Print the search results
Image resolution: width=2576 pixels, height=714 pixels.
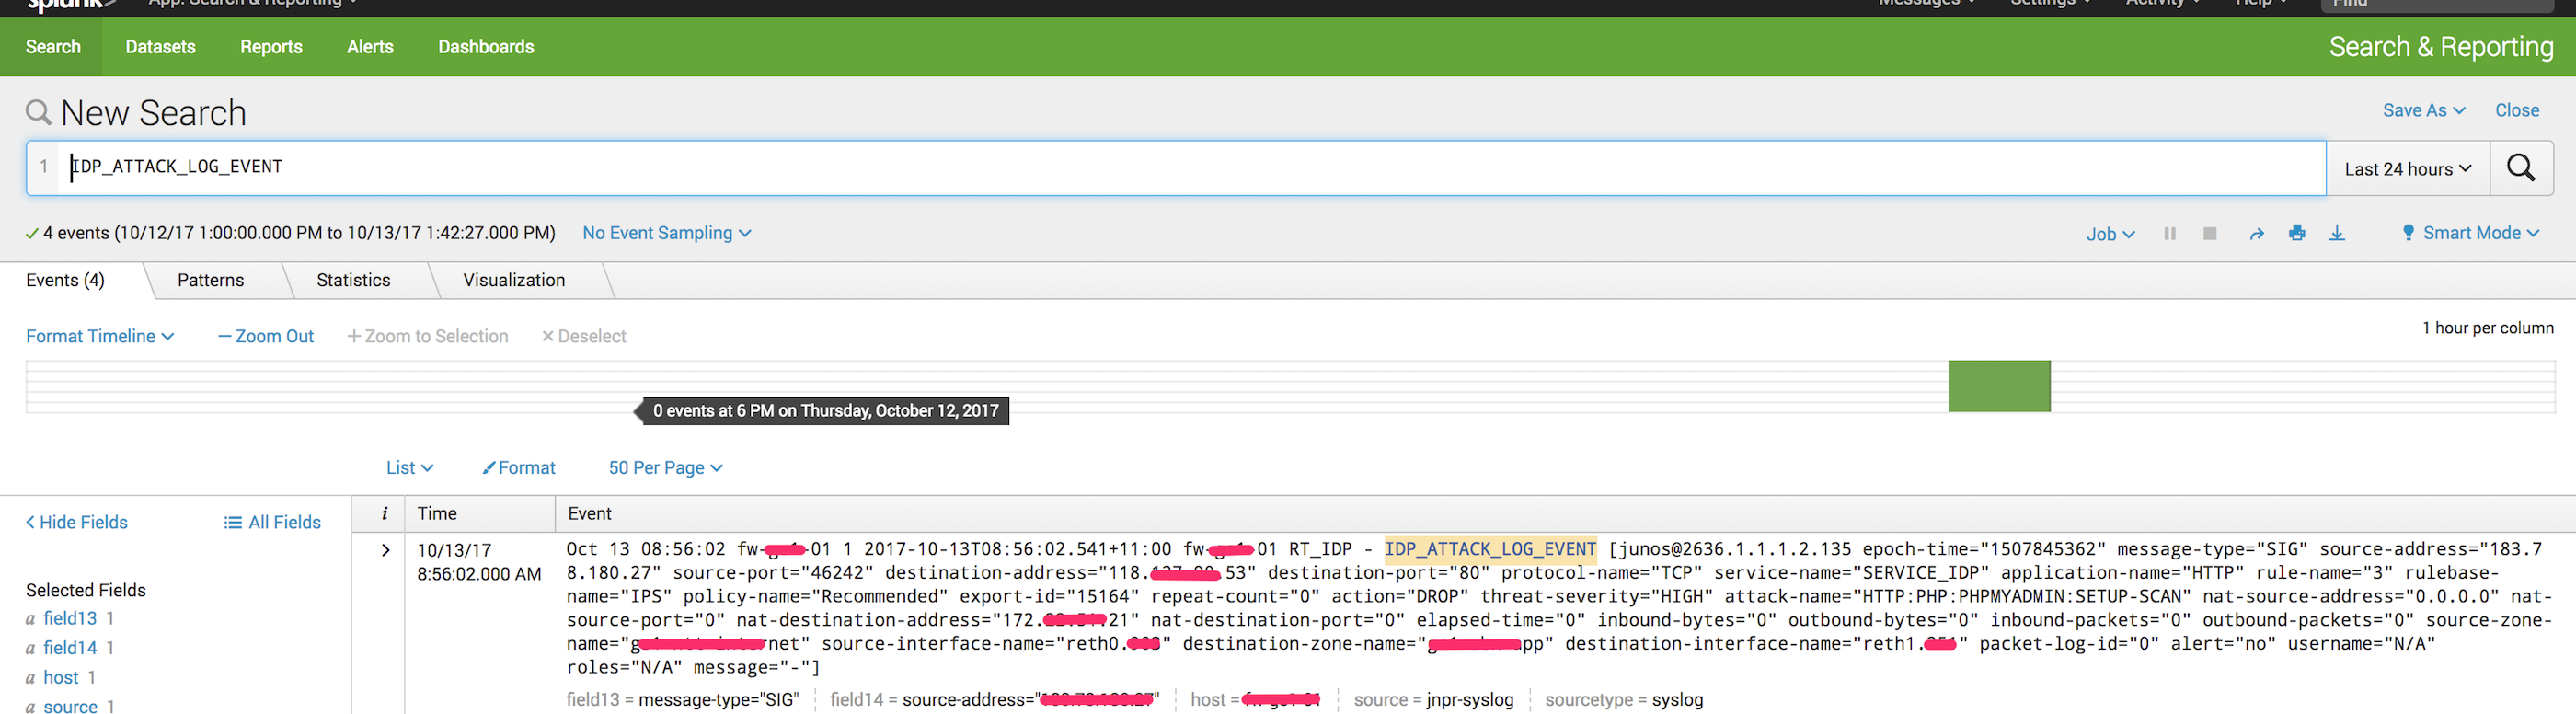(x=2297, y=233)
